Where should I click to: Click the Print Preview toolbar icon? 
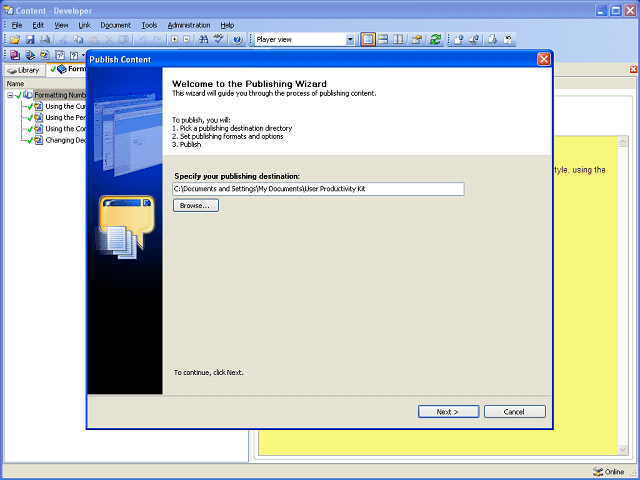pyautogui.click(x=45, y=40)
